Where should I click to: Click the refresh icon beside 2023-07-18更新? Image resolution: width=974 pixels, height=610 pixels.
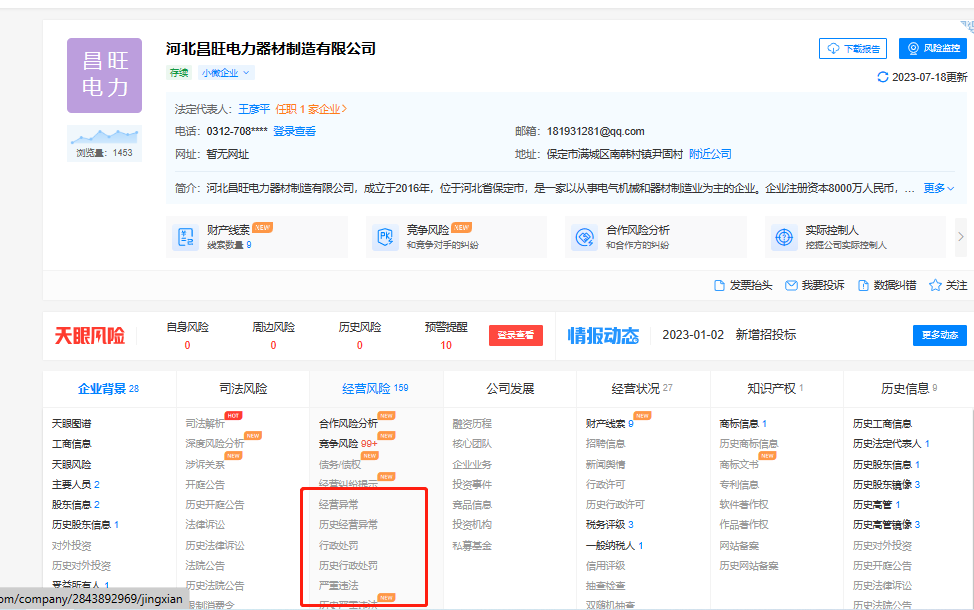pyautogui.click(x=882, y=77)
